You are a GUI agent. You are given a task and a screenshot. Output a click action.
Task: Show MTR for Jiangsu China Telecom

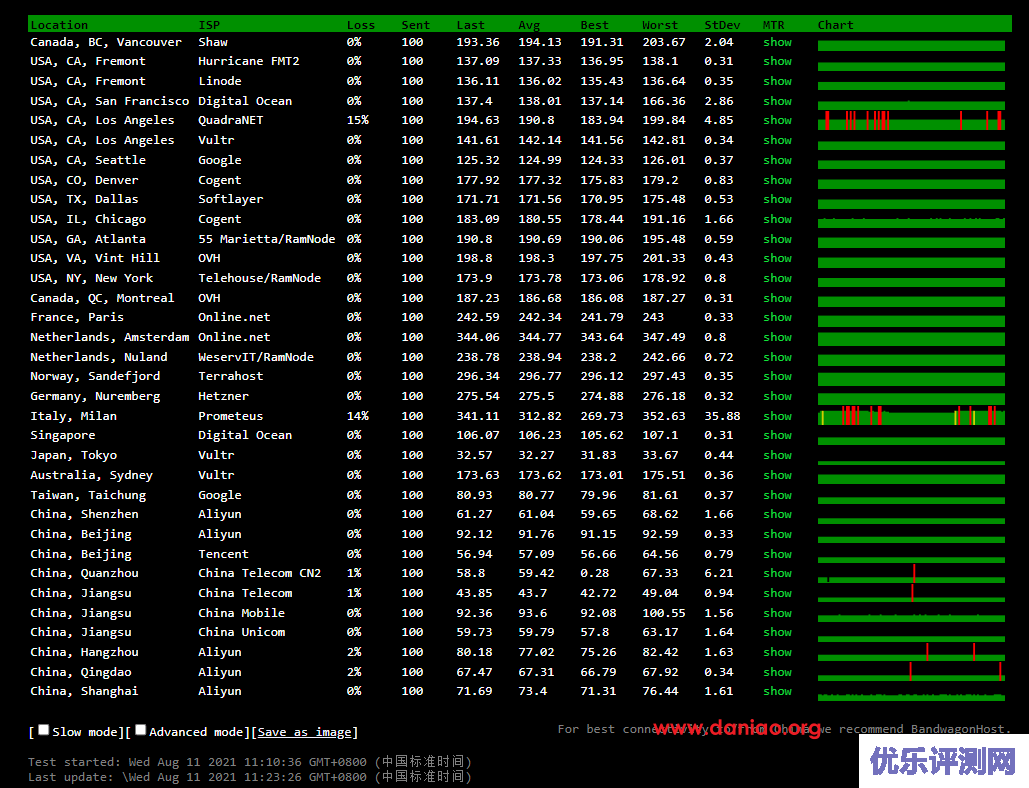pyautogui.click(x=778, y=593)
